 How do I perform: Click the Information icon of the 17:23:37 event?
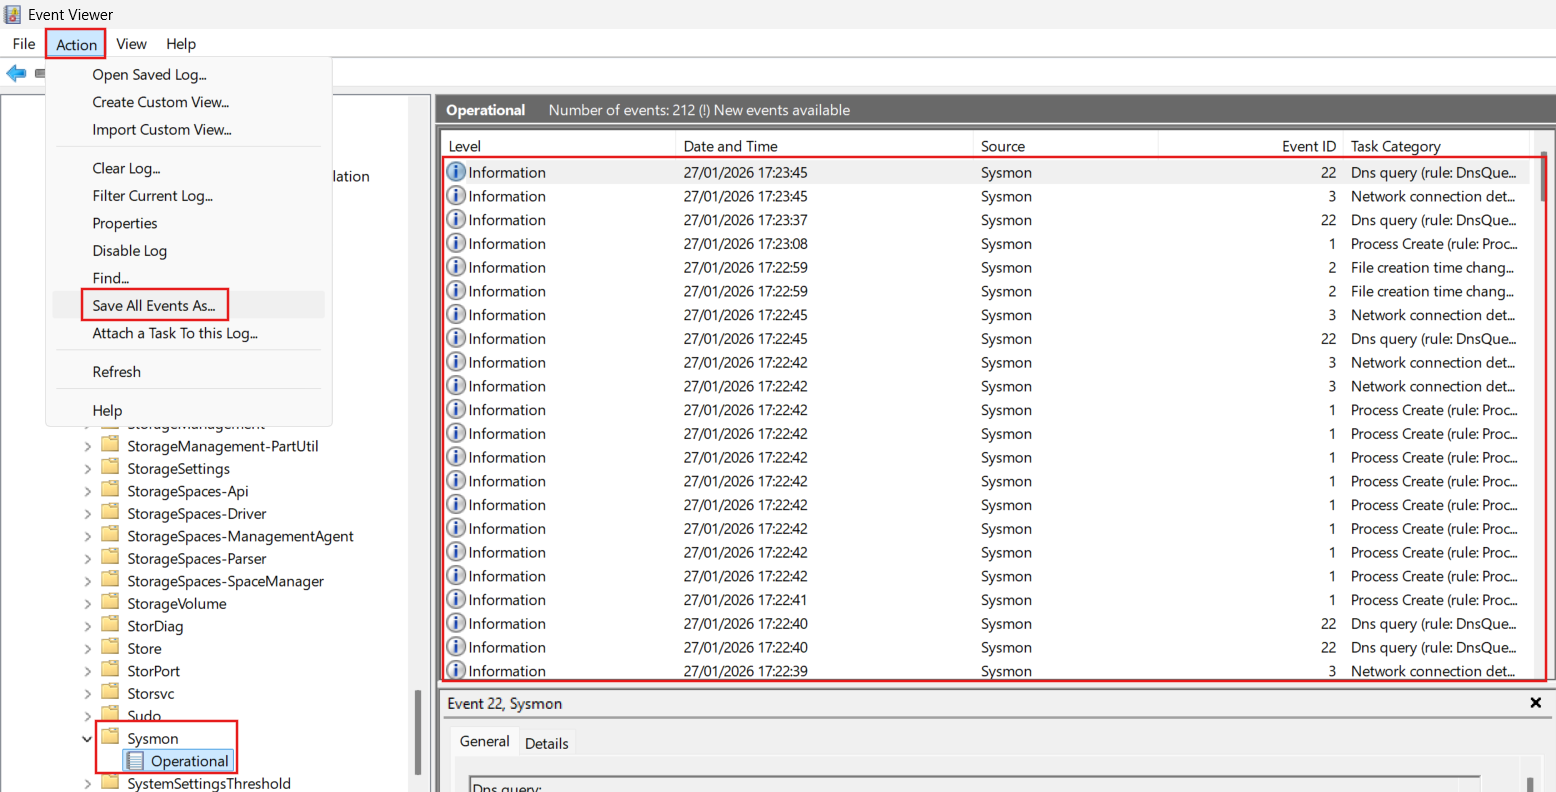pyautogui.click(x=456, y=220)
